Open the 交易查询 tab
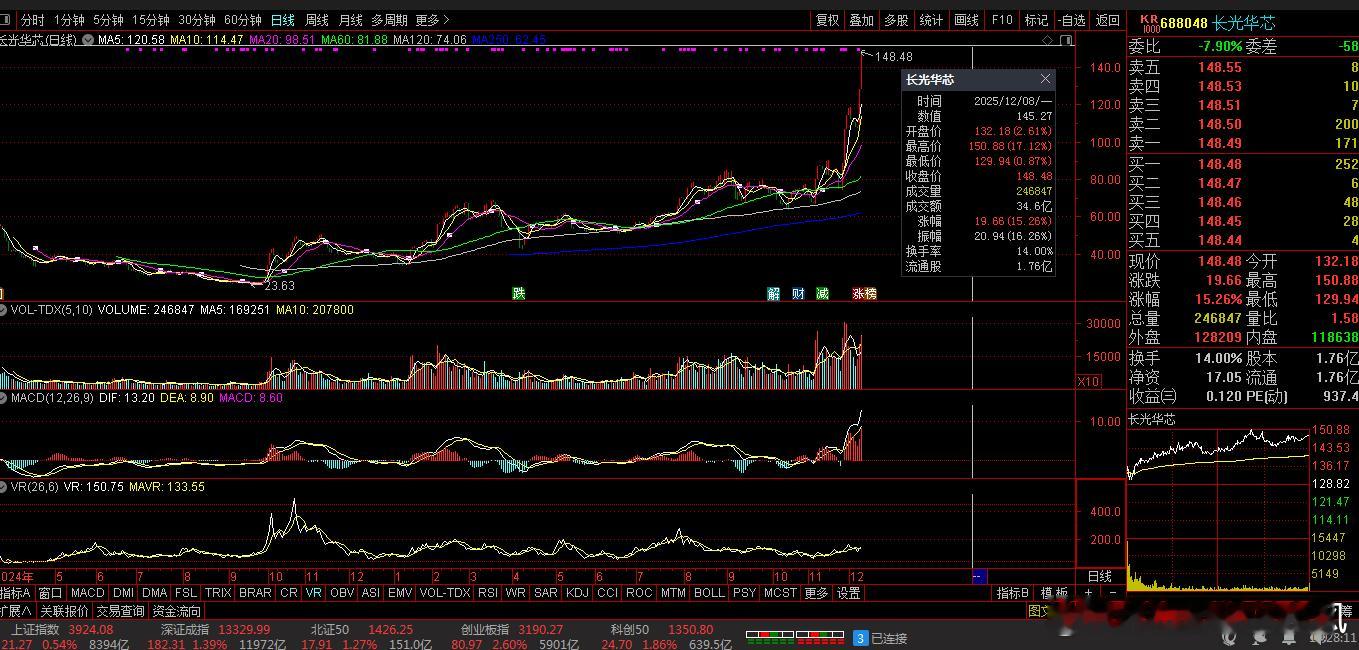The width and height of the screenshot is (1359, 650). click(x=120, y=611)
